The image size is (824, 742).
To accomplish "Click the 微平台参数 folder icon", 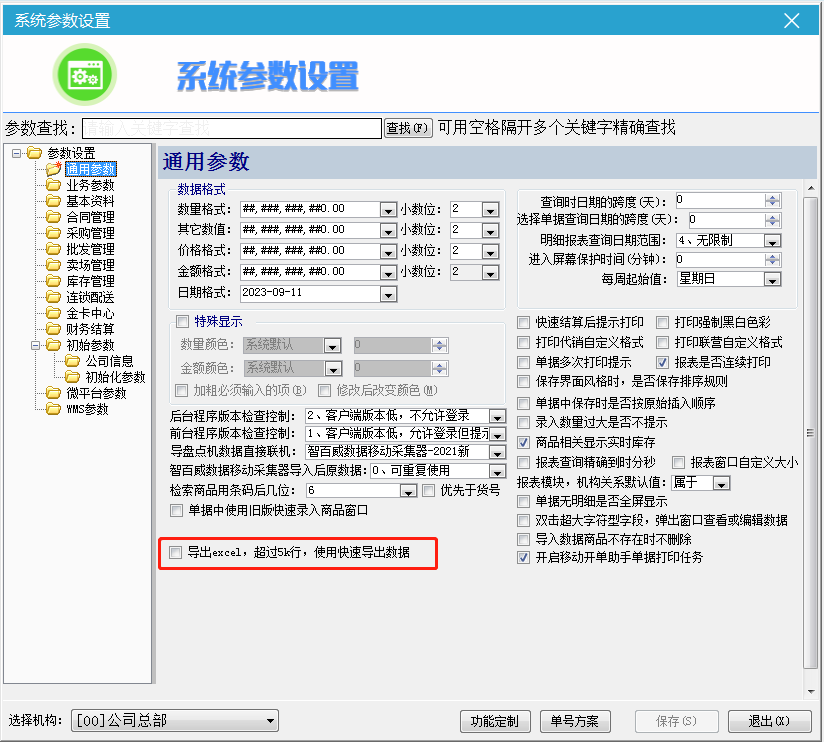I will (53, 393).
